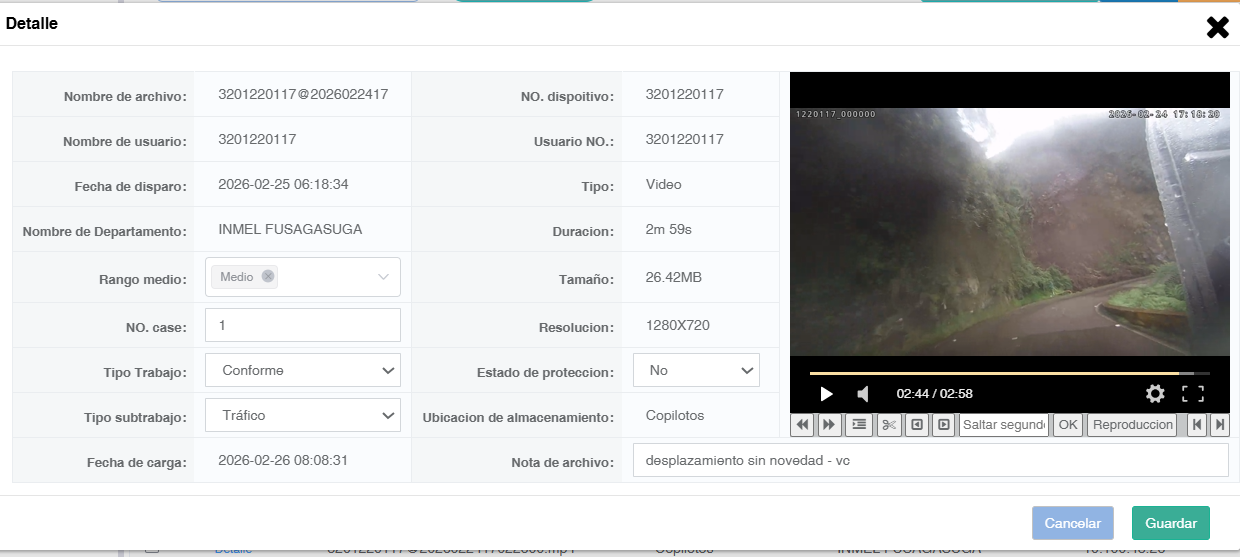Jump to previous video file
The image size is (1240, 557).
click(x=1196, y=425)
